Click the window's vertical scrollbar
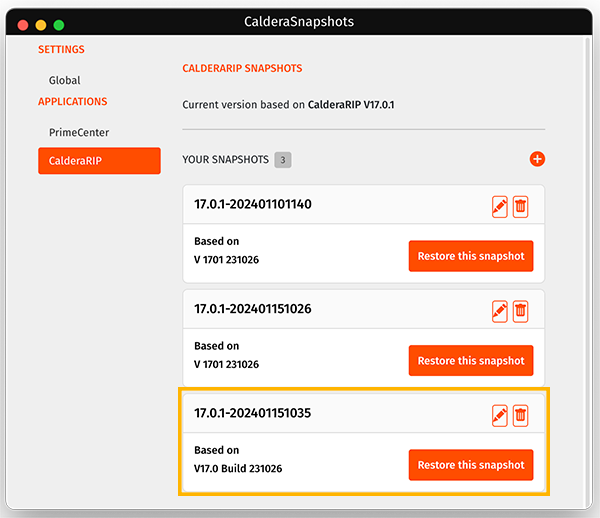Screen dimensions: 600x518 (588, 271)
